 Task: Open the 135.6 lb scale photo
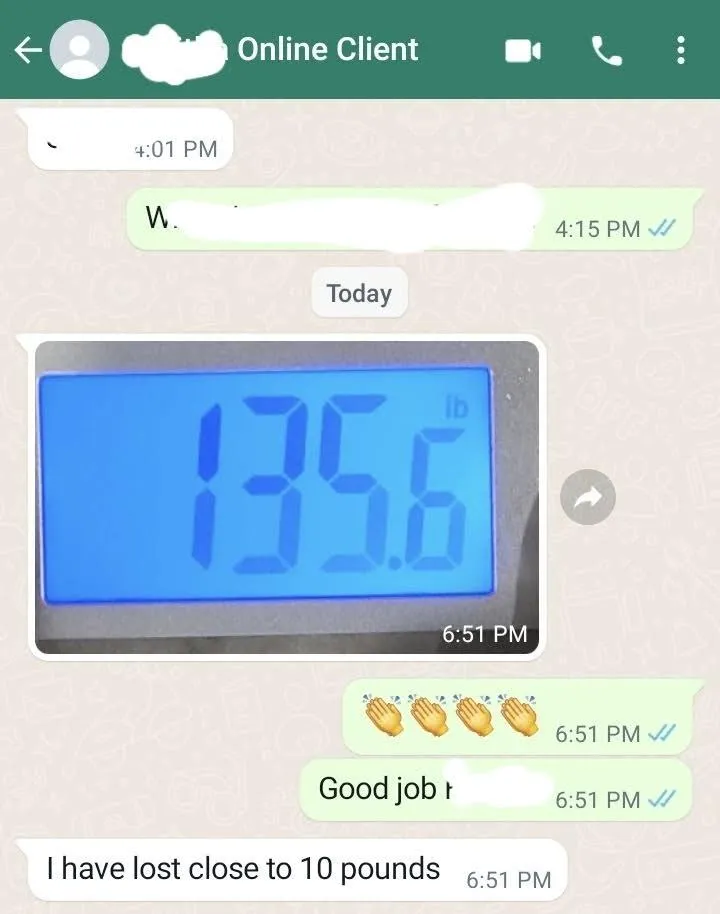pyautogui.click(x=287, y=497)
